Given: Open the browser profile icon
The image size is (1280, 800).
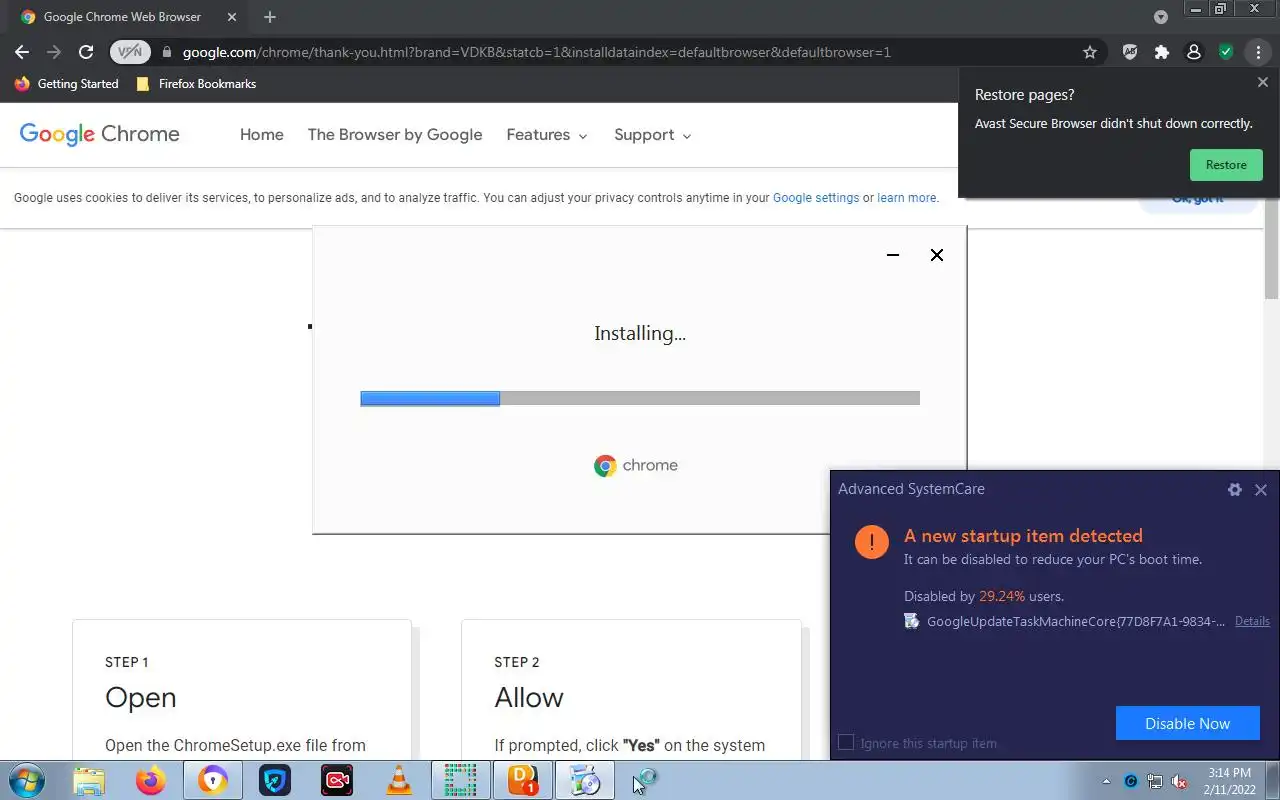Looking at the screenshot, I should pyautogui.click(x=1193, y=52).
